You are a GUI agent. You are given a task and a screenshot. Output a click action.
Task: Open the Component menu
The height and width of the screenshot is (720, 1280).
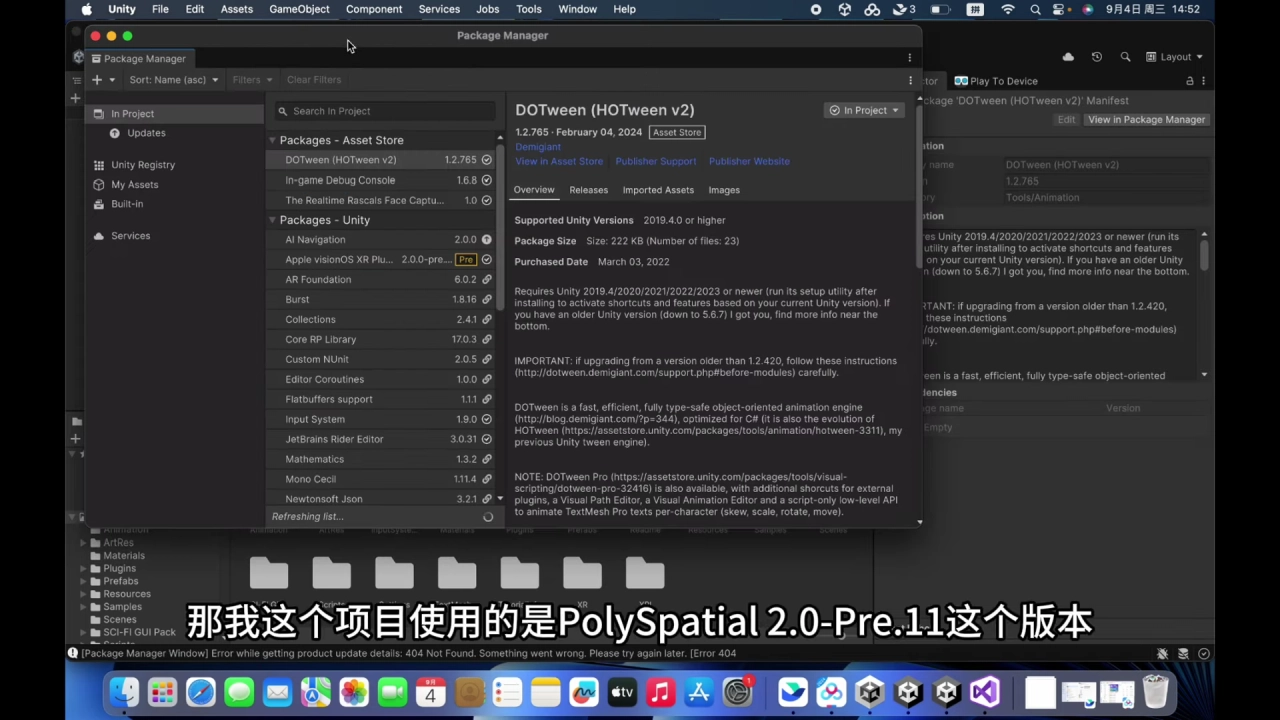click(x=374, y=9)
